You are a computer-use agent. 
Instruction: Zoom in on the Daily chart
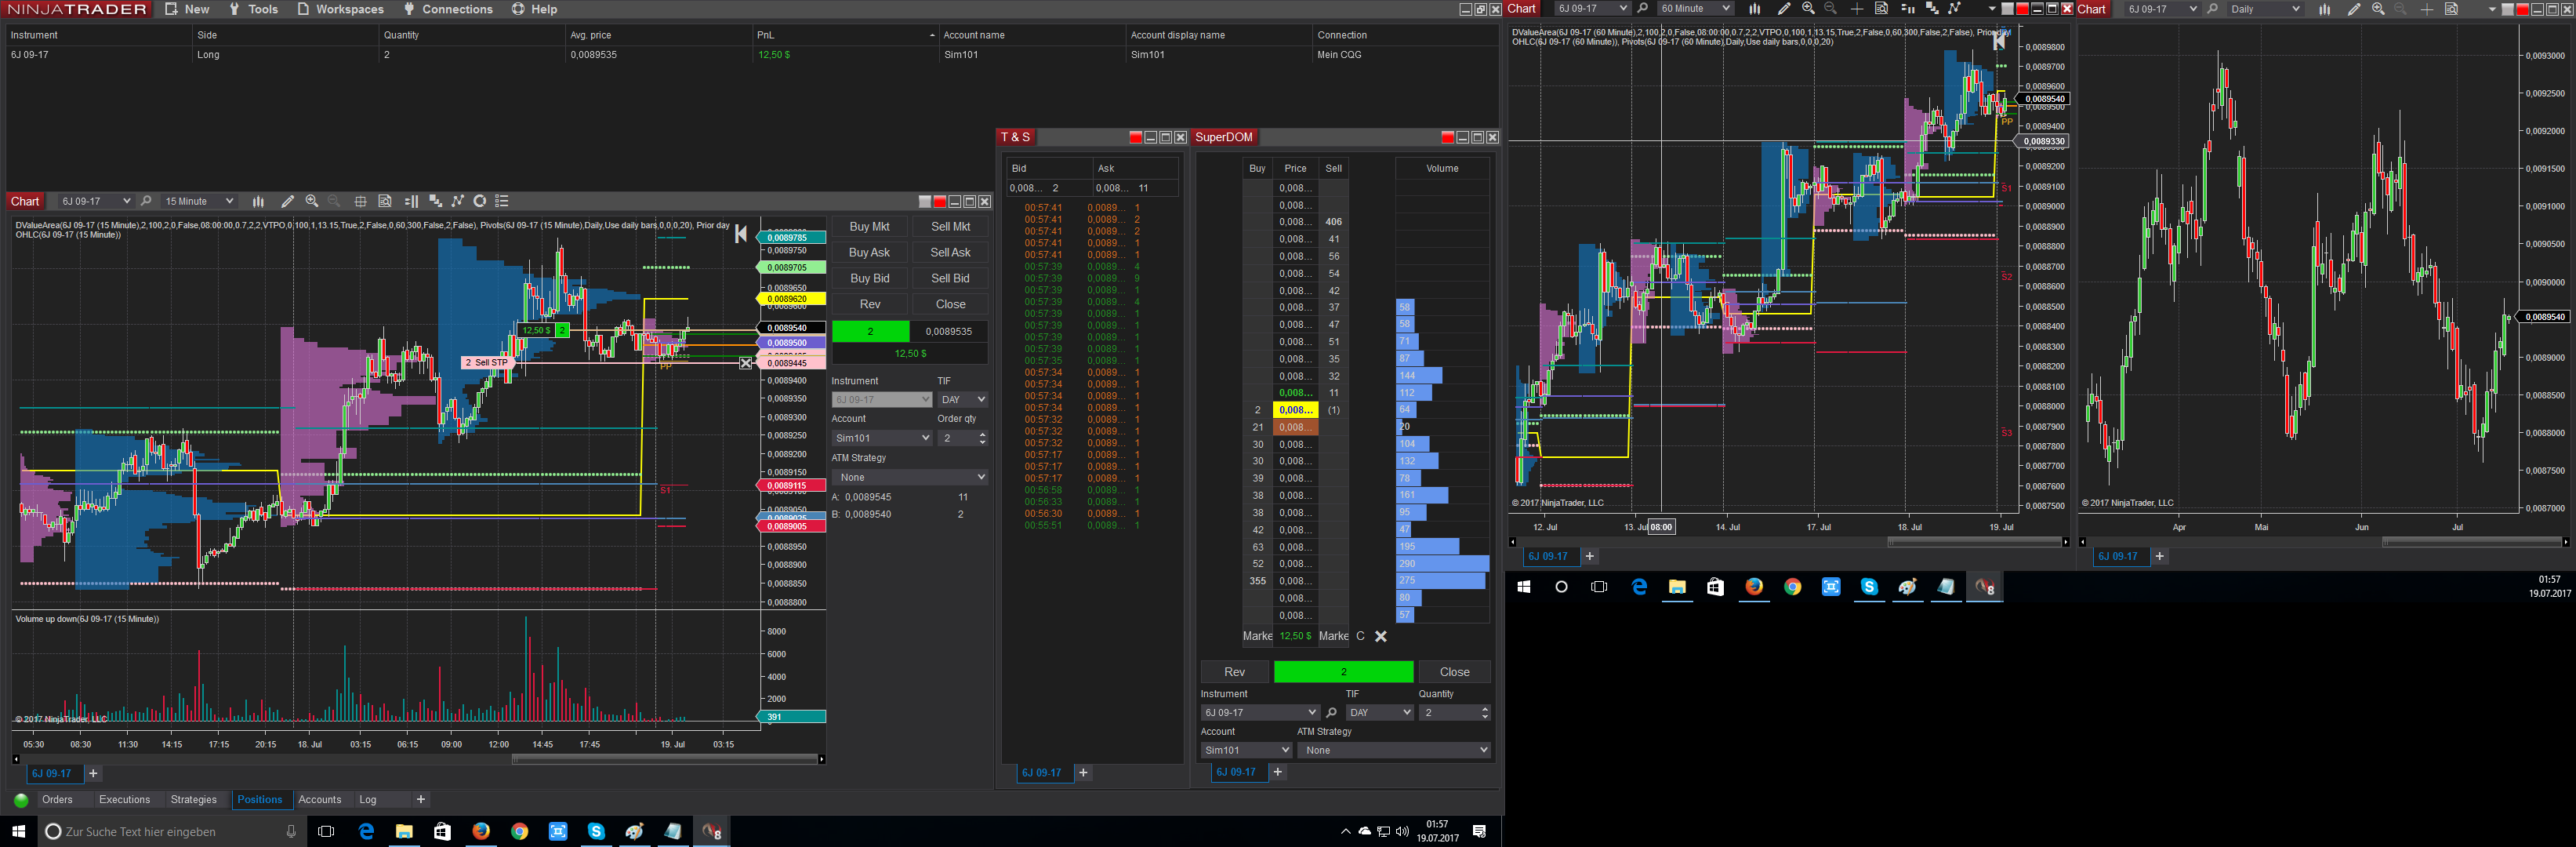[x=2378, y=9]
